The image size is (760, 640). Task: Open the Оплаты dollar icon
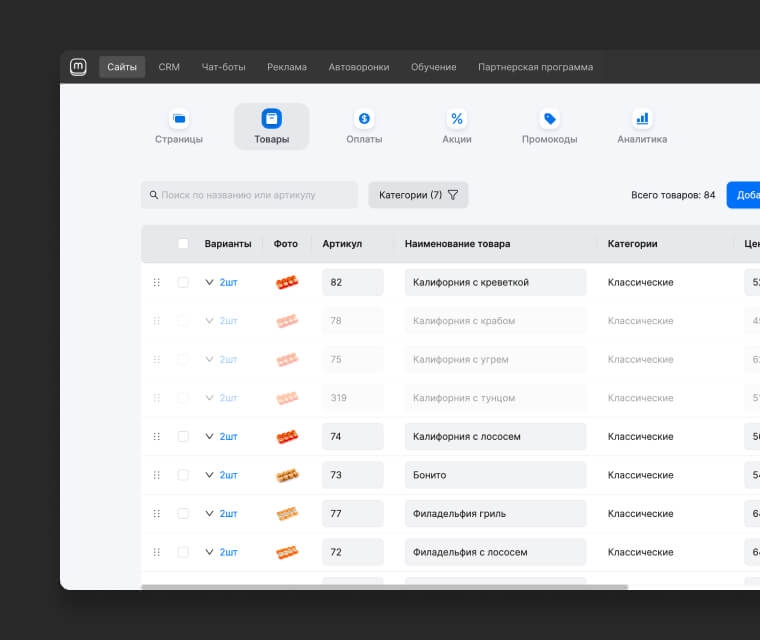pyautogui.click(x=364, y=119)
